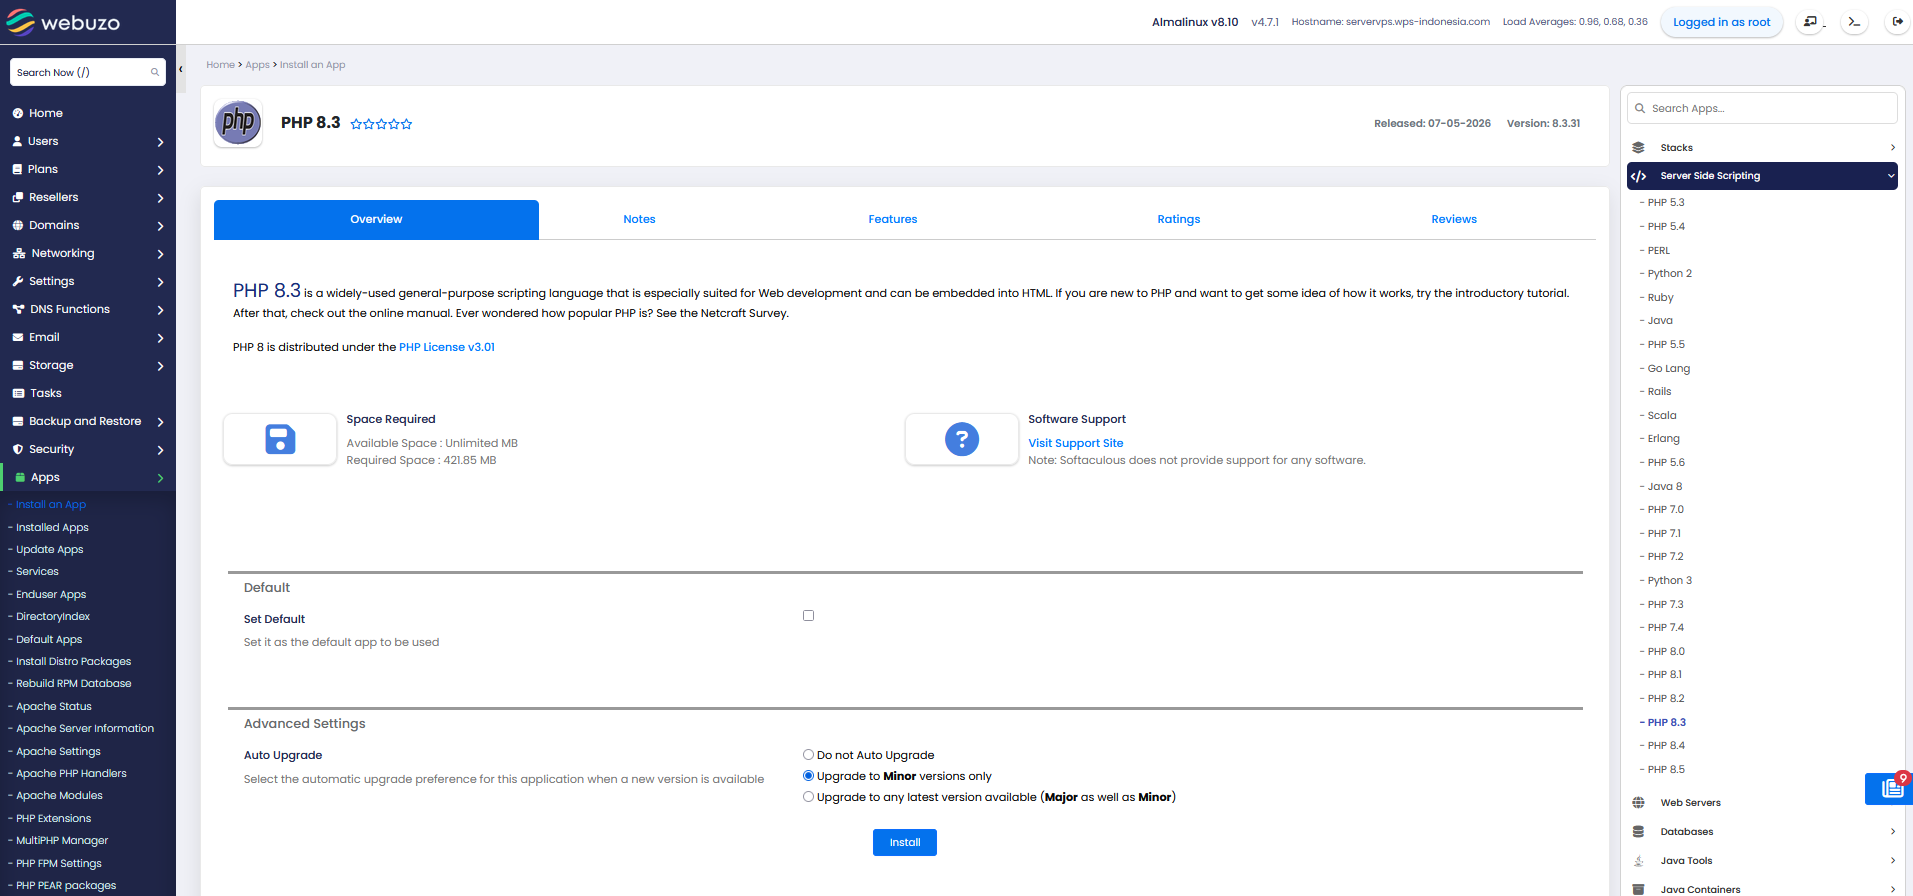Open the floating task list icon
This screenshot has height=896, width=1913.
click(1891, 788)
